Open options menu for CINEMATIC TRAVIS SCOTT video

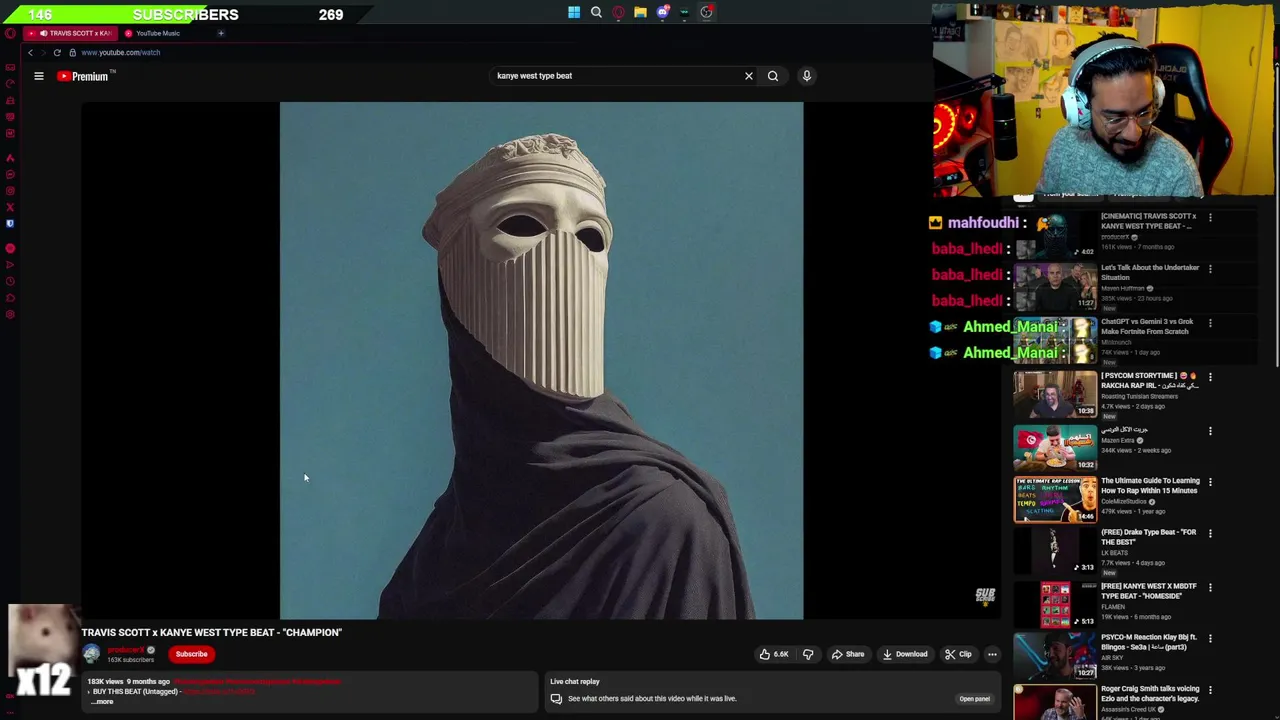1210,217
